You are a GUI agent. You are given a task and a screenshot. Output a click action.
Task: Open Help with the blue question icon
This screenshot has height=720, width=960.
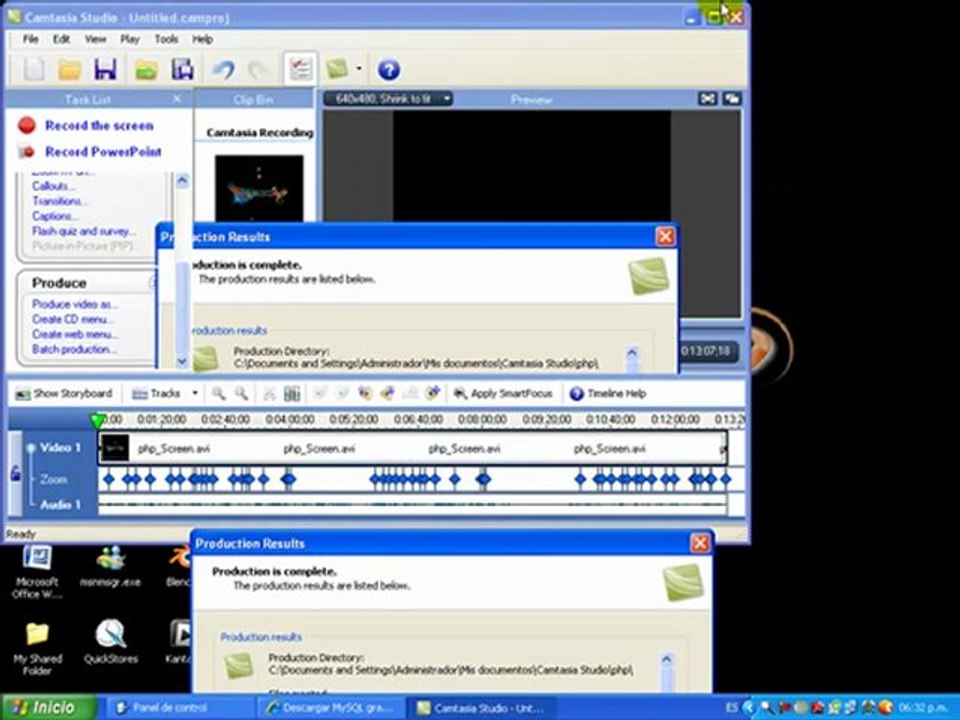pyautogui.click(x=388, y=69)
